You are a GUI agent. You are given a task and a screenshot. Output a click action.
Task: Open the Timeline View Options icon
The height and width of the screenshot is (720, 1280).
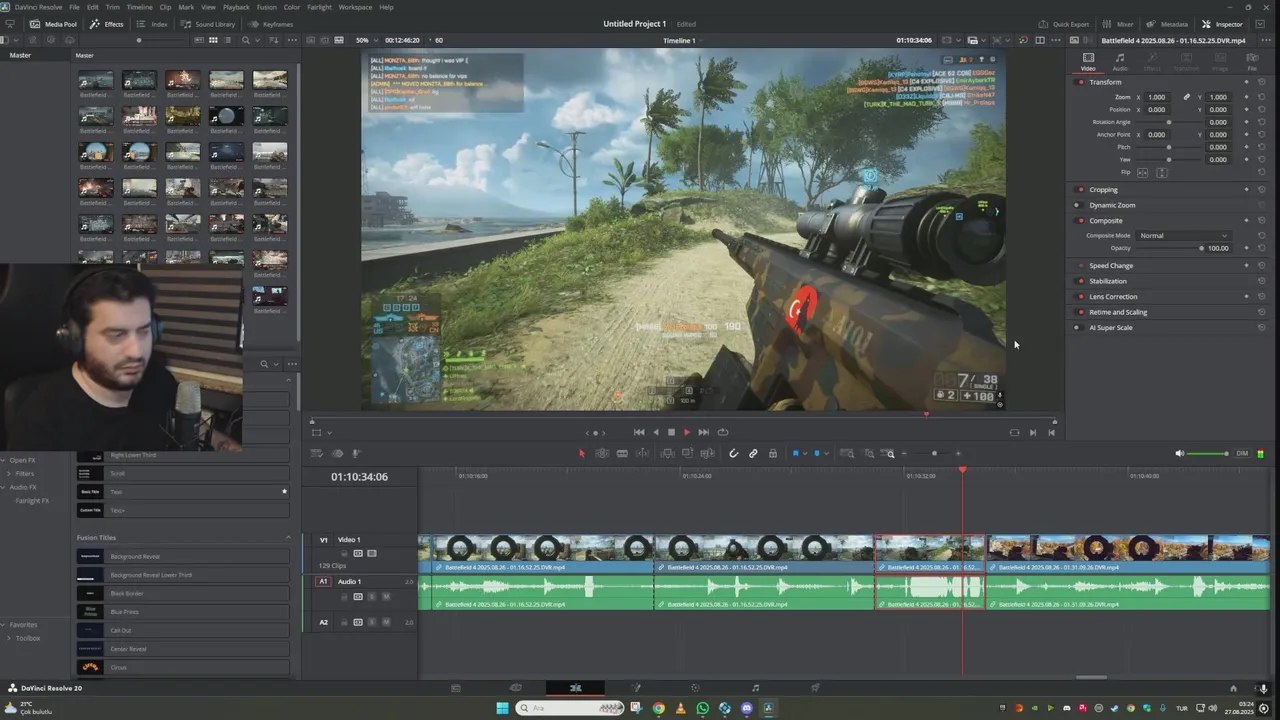tap(316, 453)
